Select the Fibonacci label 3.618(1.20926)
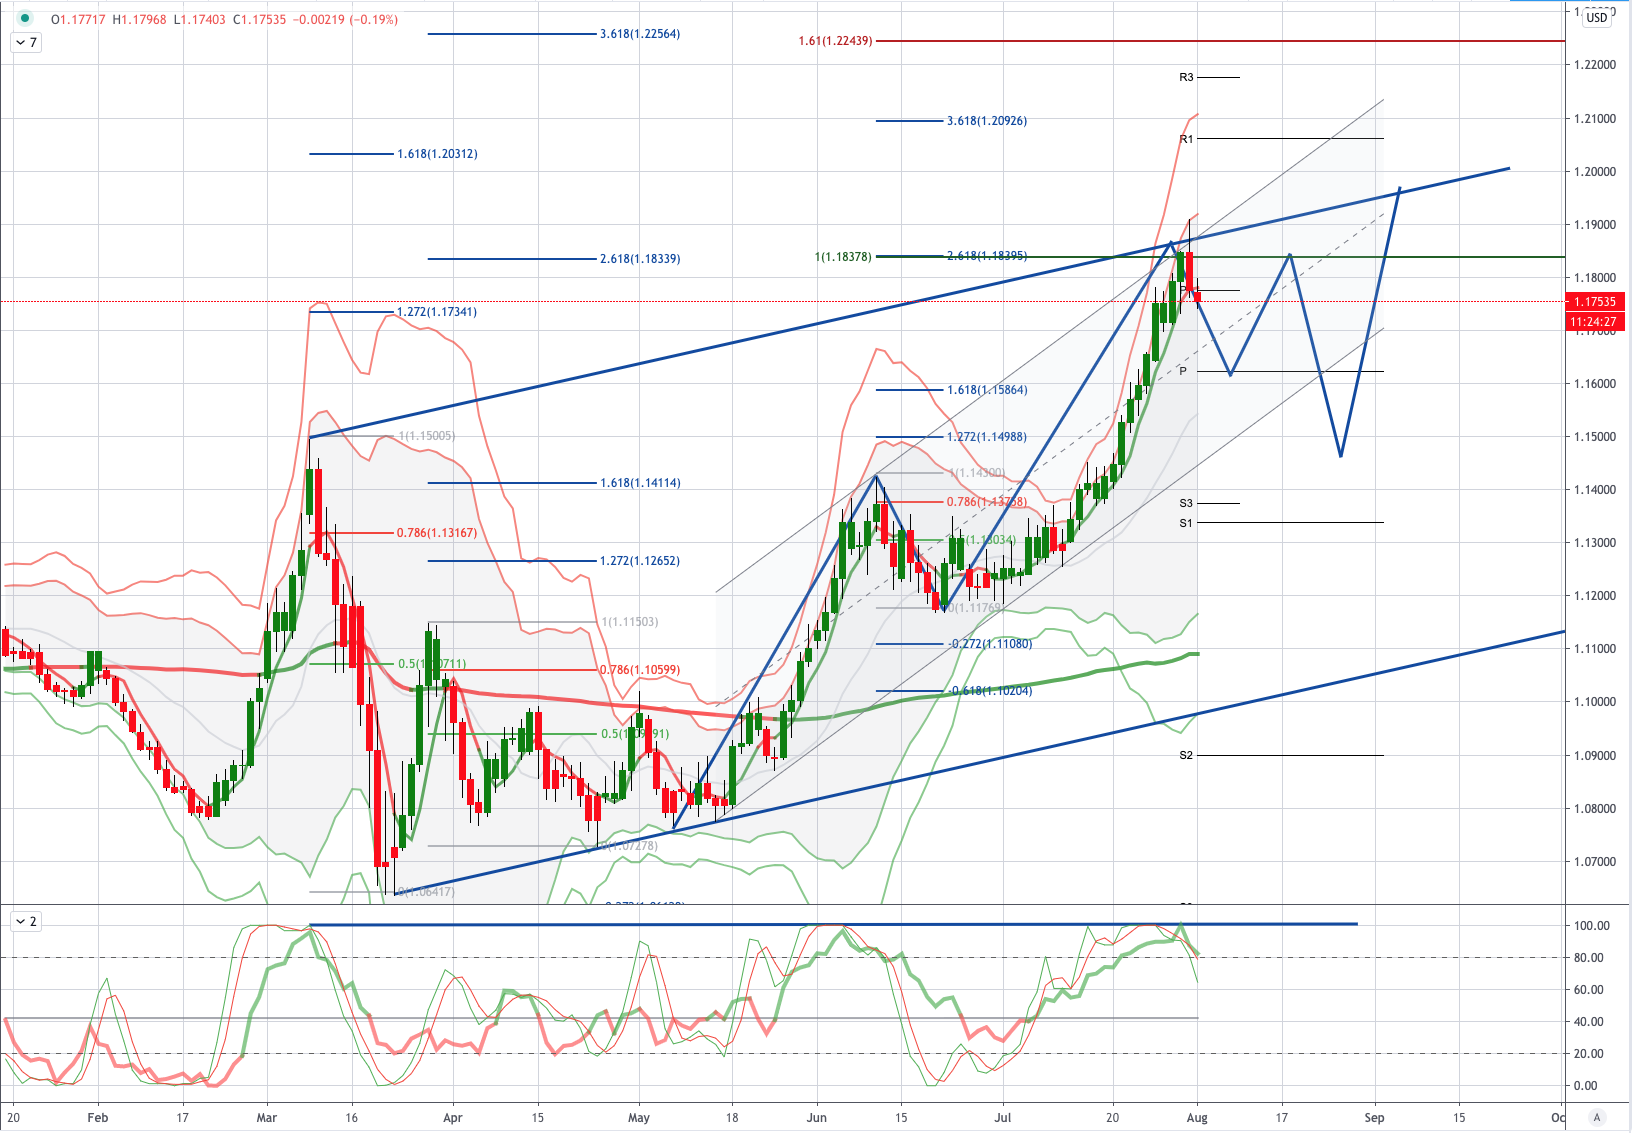Image resolution: width=1632 pixels, height=1133 pixels. 987,121
